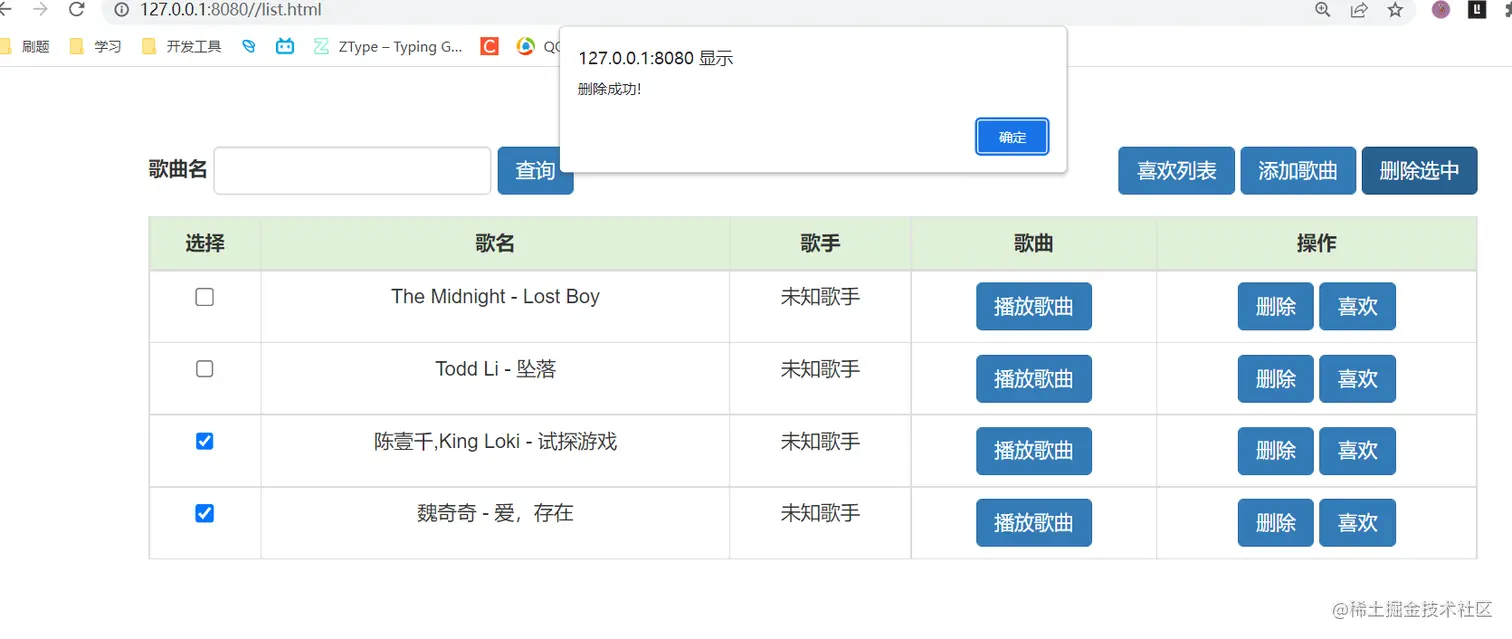The image size is (1512, 639).
Task: Delete The Midnight - Lost Boy row
Action: click(1276, 307)
